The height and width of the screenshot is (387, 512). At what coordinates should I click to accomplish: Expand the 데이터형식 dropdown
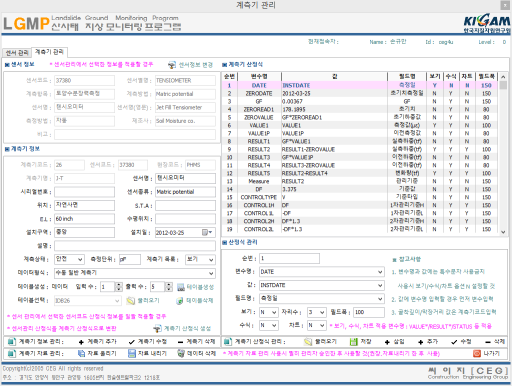(135, 273)
